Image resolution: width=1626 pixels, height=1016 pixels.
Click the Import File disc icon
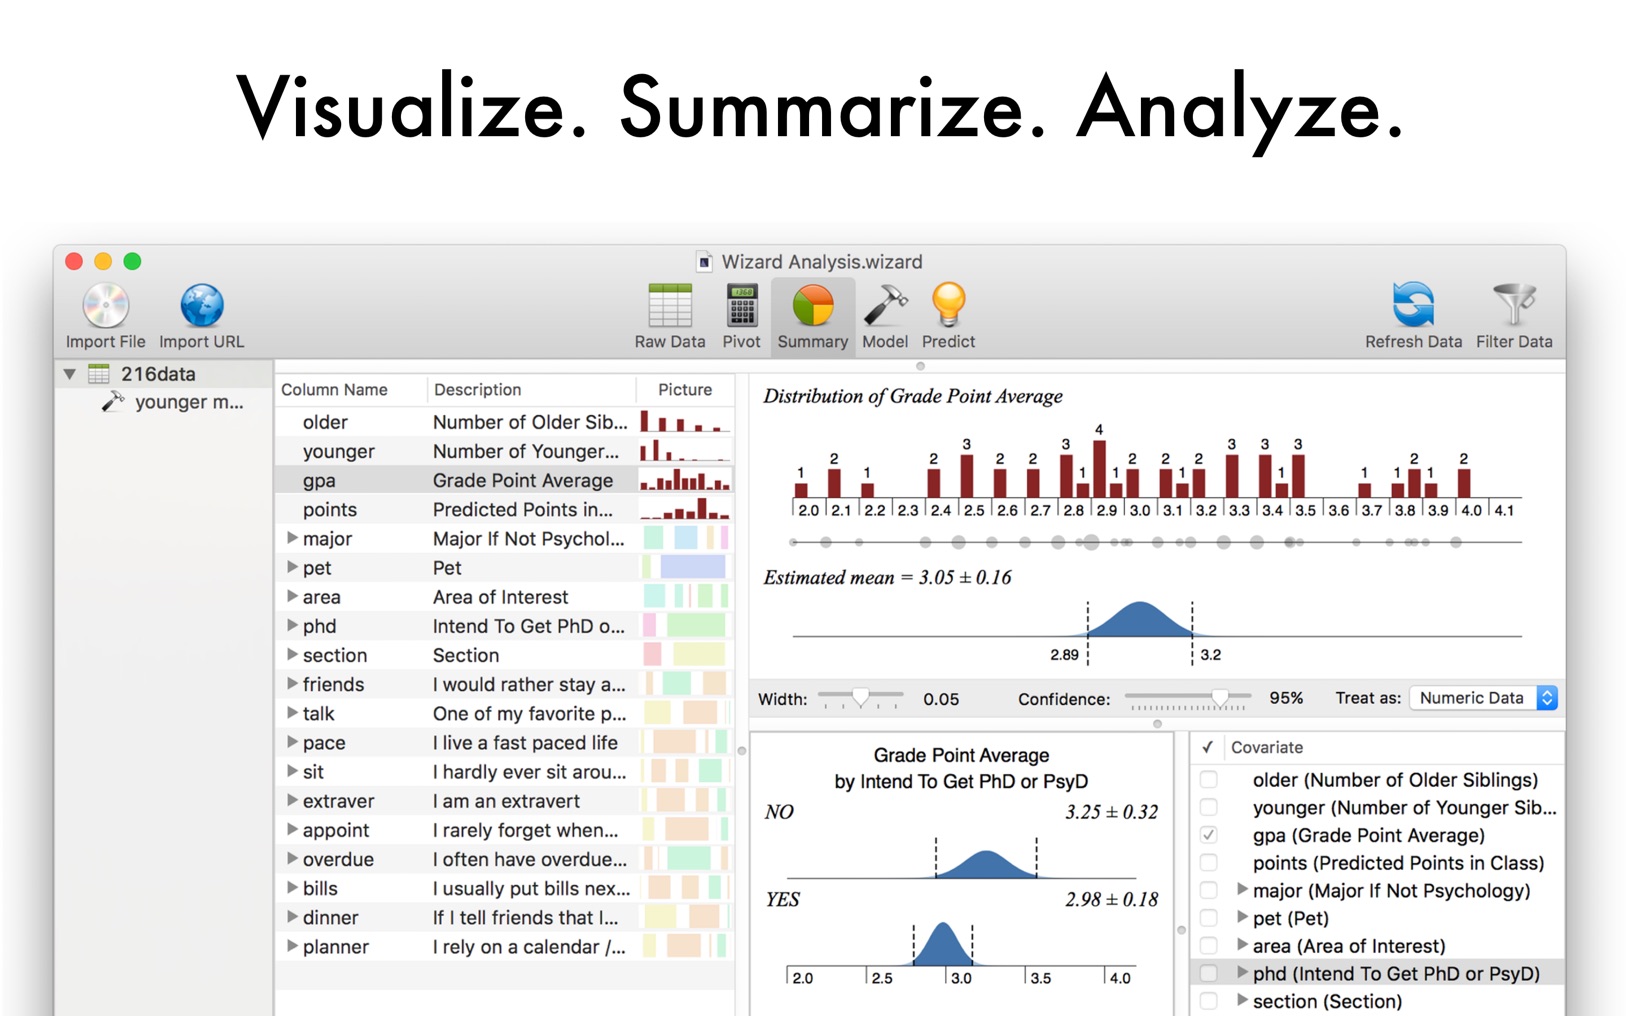(x=105, y=306)
